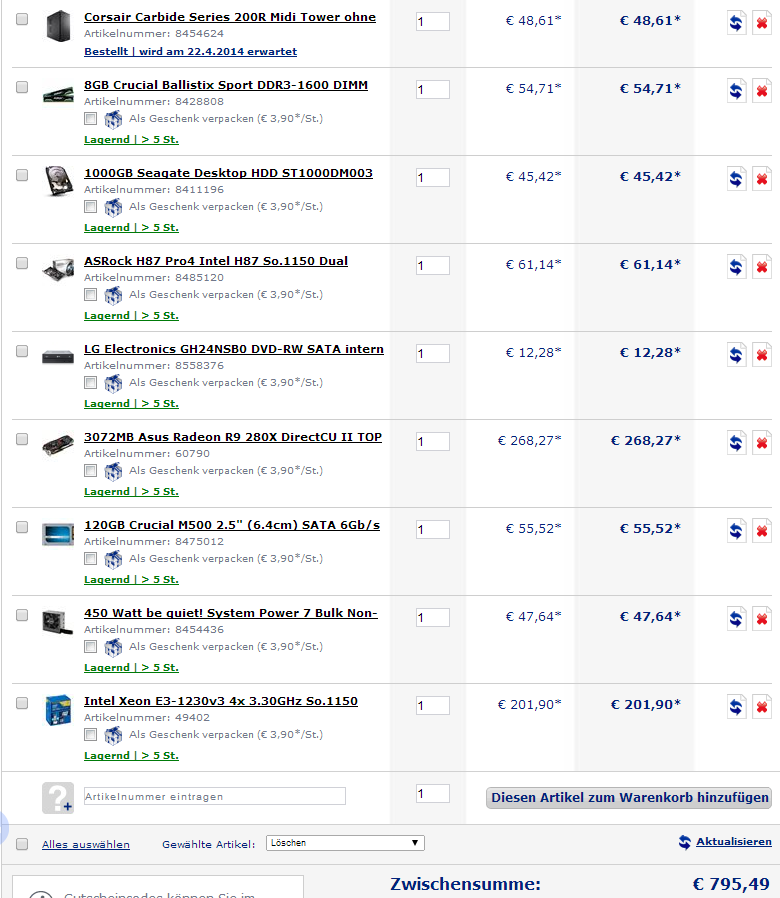Focus the Artikelnummer eintragen field

point(215,796)
